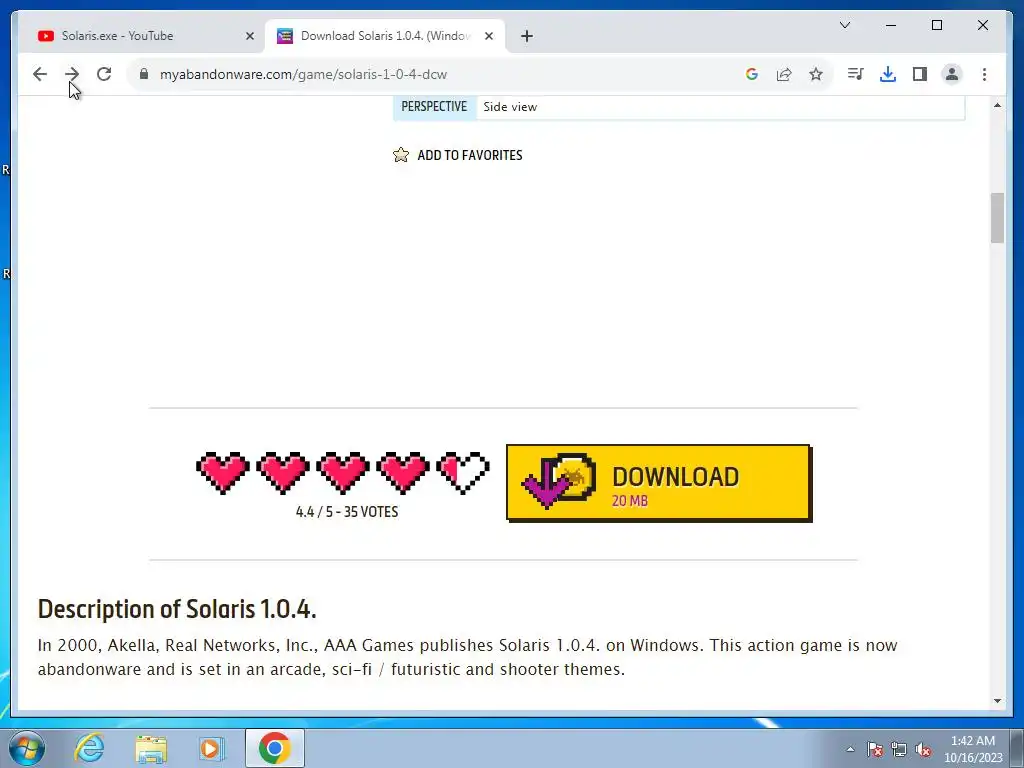Open Action Center flag icon
Viewport: 1024px width, 768px height.
874,749
